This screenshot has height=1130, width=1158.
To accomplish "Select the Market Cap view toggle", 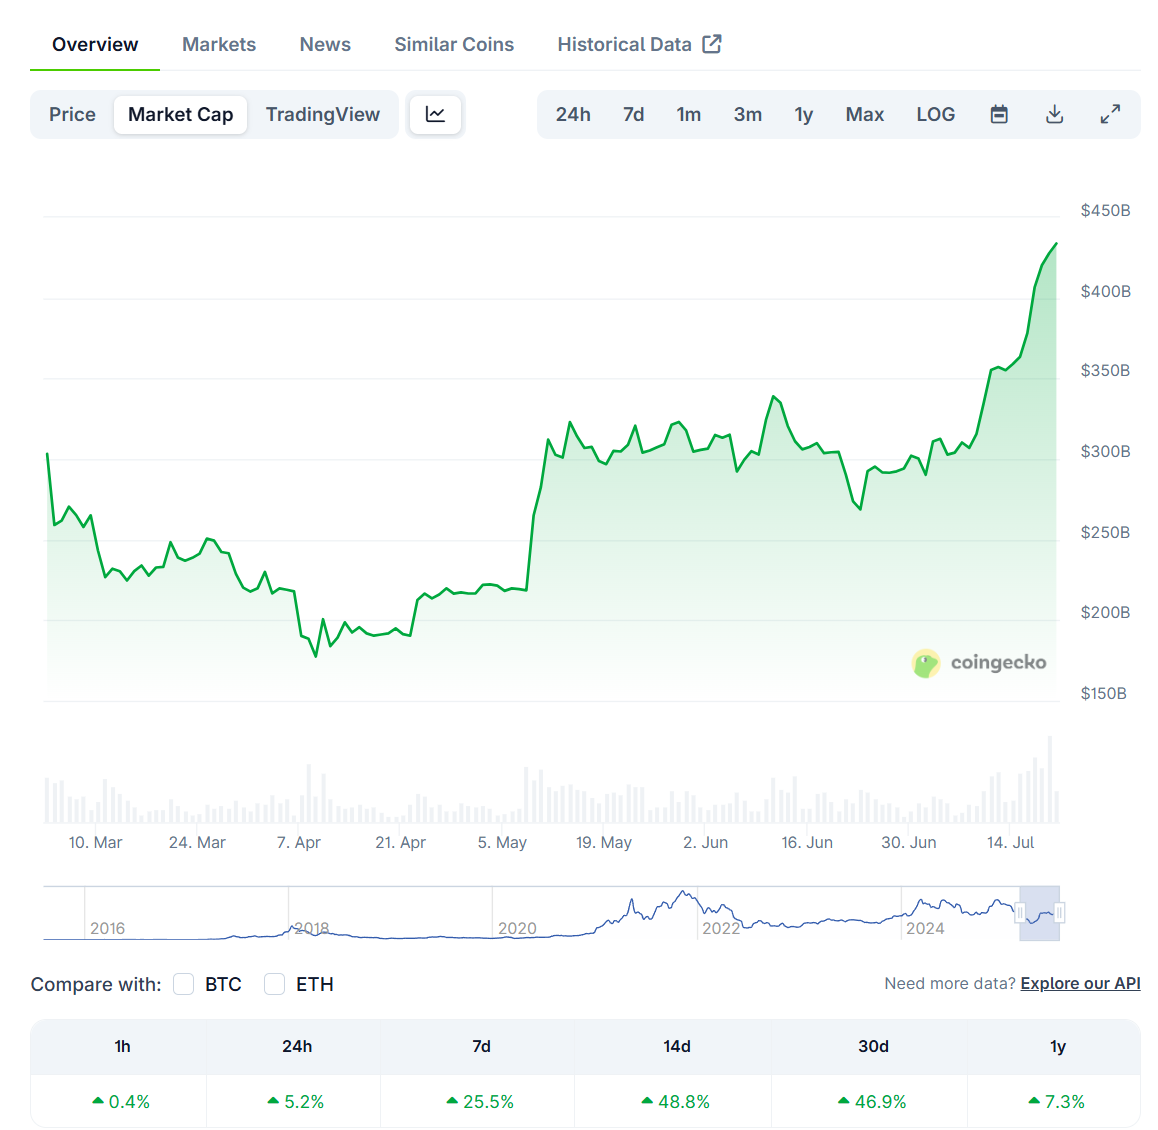I will coord(180,114).
